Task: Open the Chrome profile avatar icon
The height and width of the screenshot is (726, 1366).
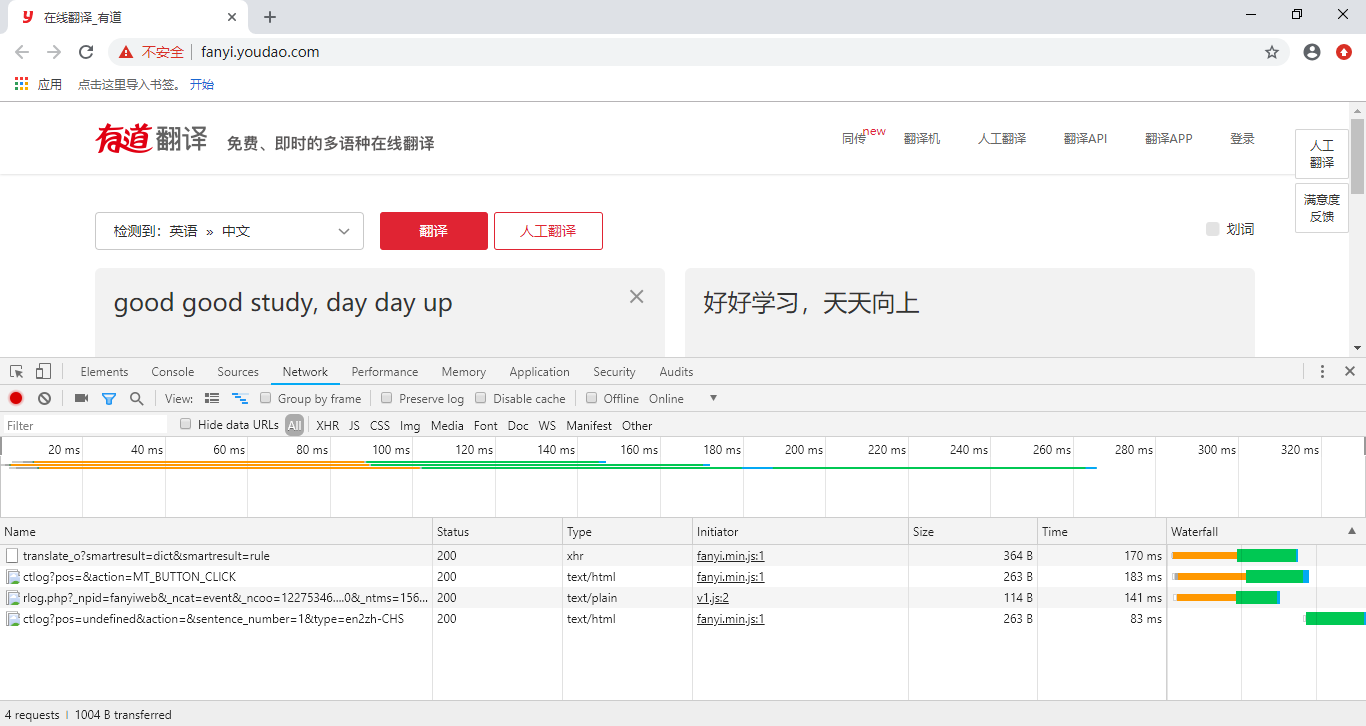Action: click(x=1312, y=52)
